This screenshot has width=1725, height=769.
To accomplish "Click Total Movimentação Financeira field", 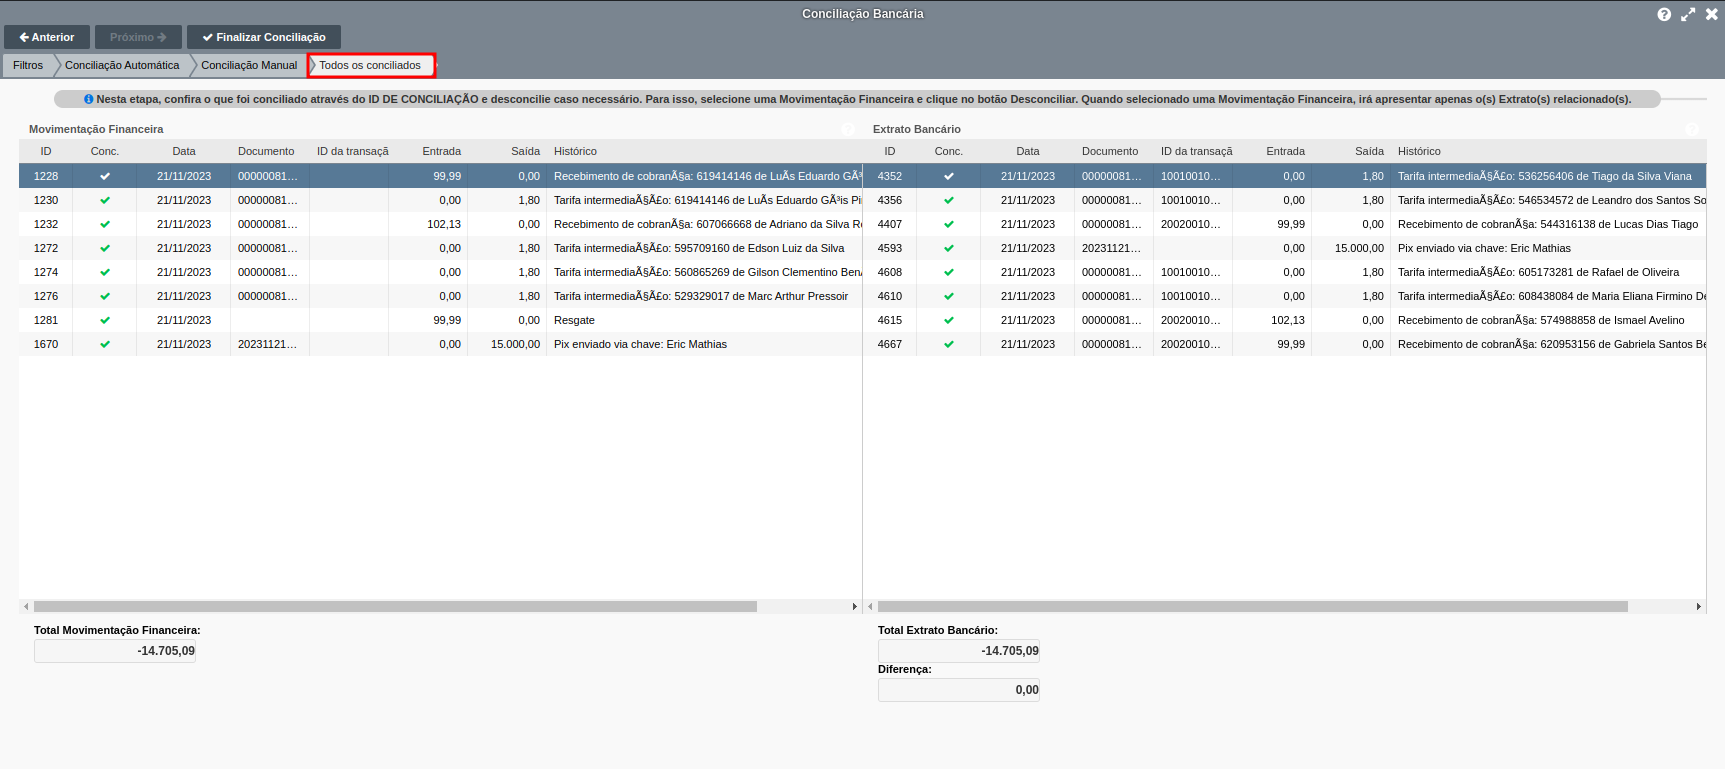I will point(115,651).
